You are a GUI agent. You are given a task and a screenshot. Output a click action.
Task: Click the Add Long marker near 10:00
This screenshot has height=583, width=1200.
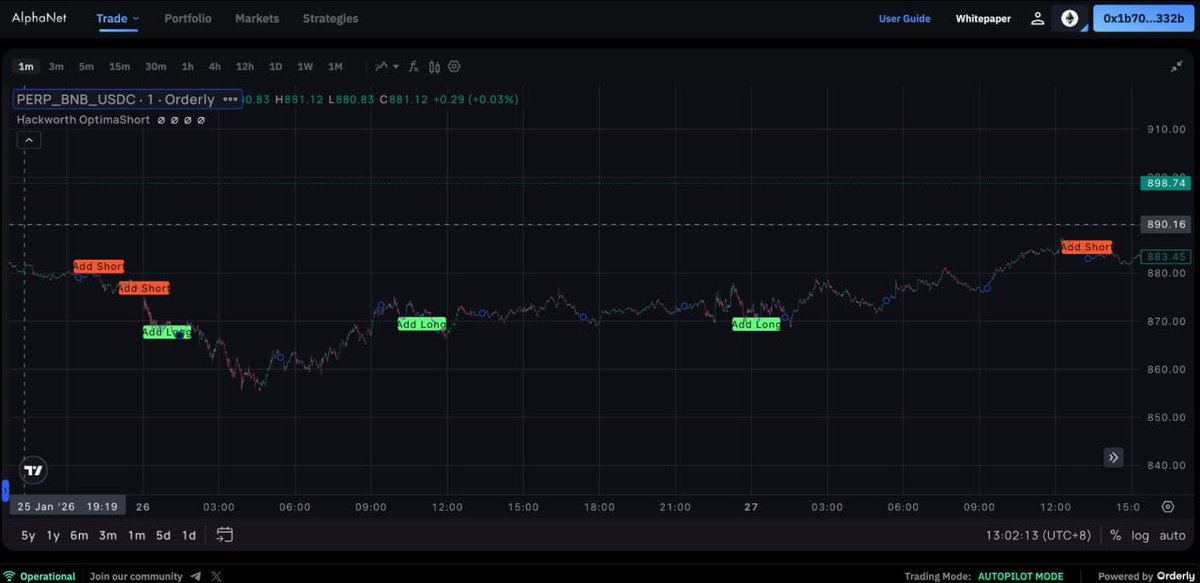click(x=421, y=324)
